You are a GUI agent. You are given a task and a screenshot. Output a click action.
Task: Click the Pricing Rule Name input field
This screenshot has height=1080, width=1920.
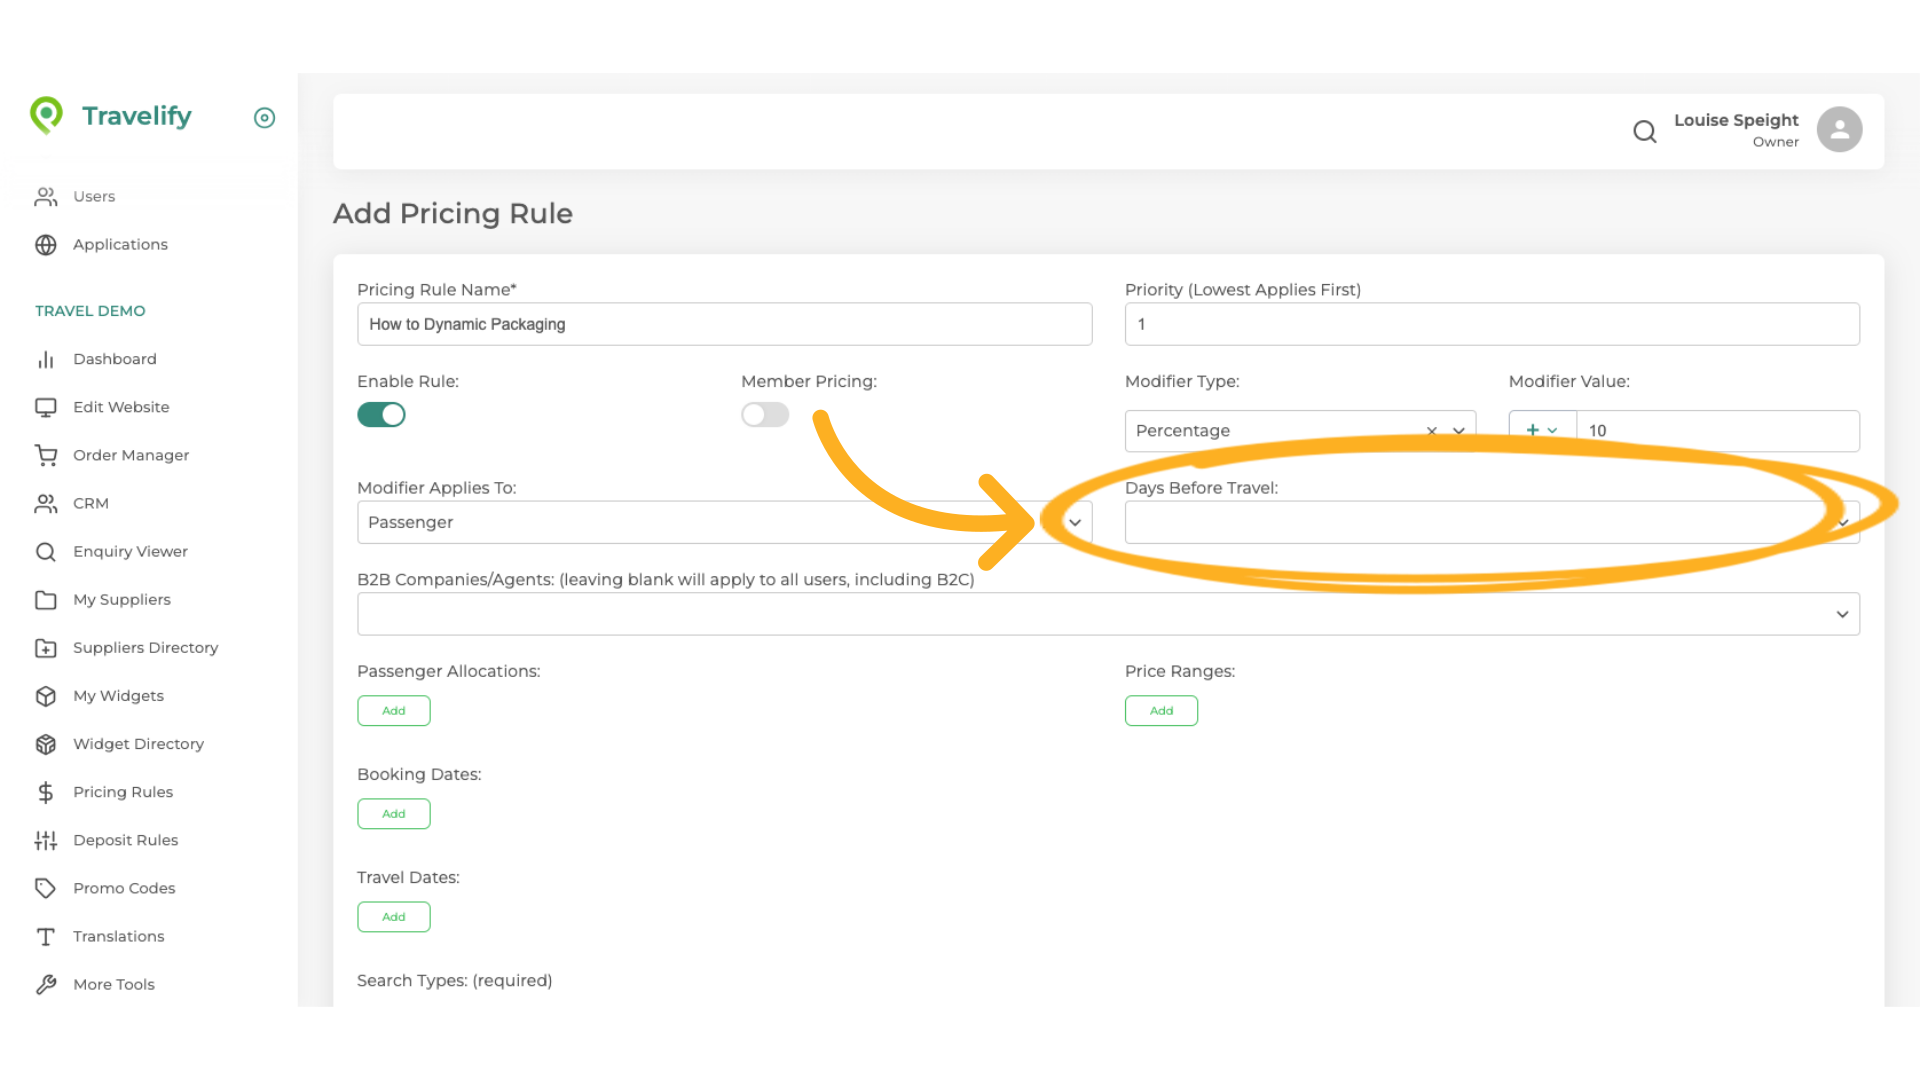point(724,324)
